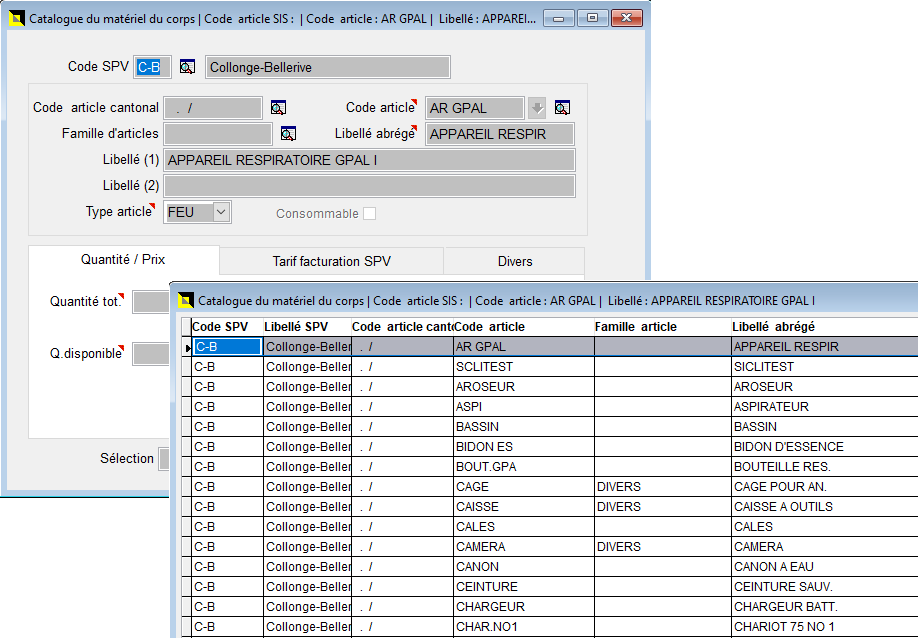Open the Type article dropdown
Image resolution: width=918 pixels, height=638 pixels.
point(221,212)
